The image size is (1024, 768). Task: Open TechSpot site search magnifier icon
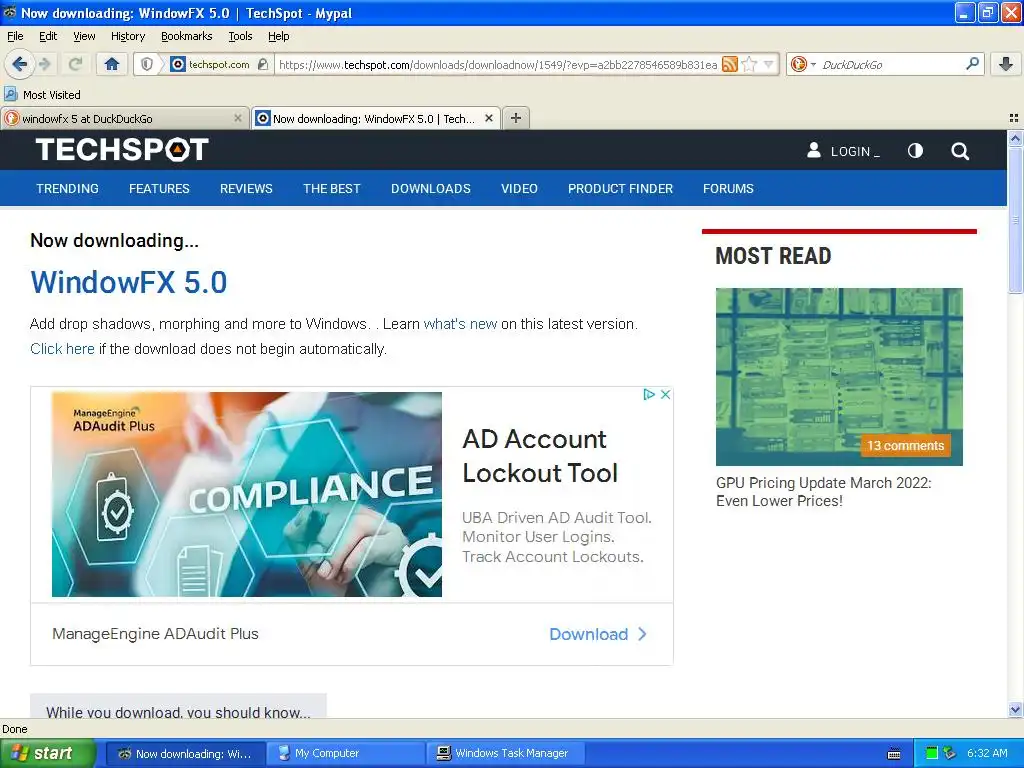(x=959, y=151)
